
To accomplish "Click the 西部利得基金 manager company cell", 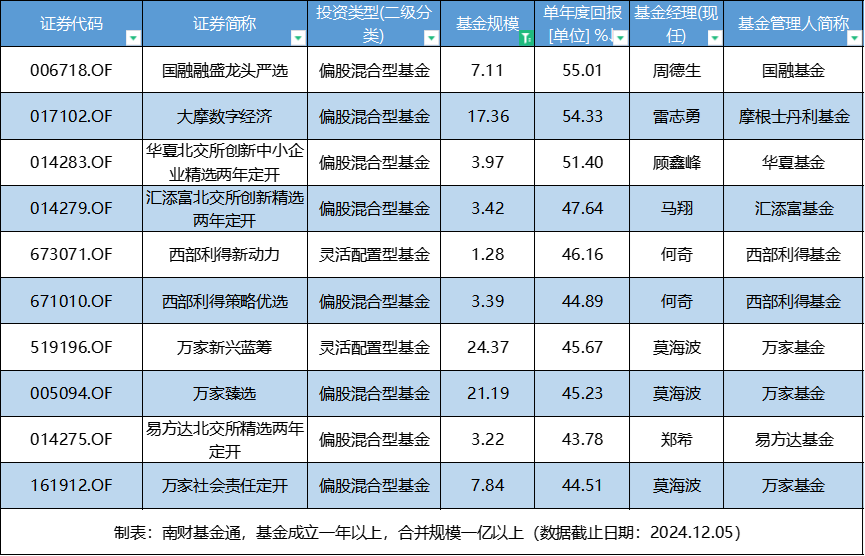I will coord(793,301).
